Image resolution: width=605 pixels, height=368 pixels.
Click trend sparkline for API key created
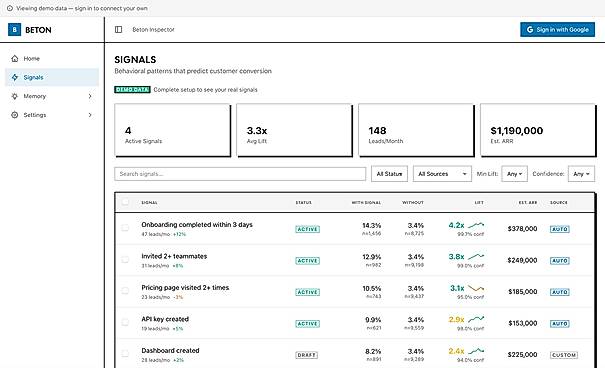pos(476,319)
